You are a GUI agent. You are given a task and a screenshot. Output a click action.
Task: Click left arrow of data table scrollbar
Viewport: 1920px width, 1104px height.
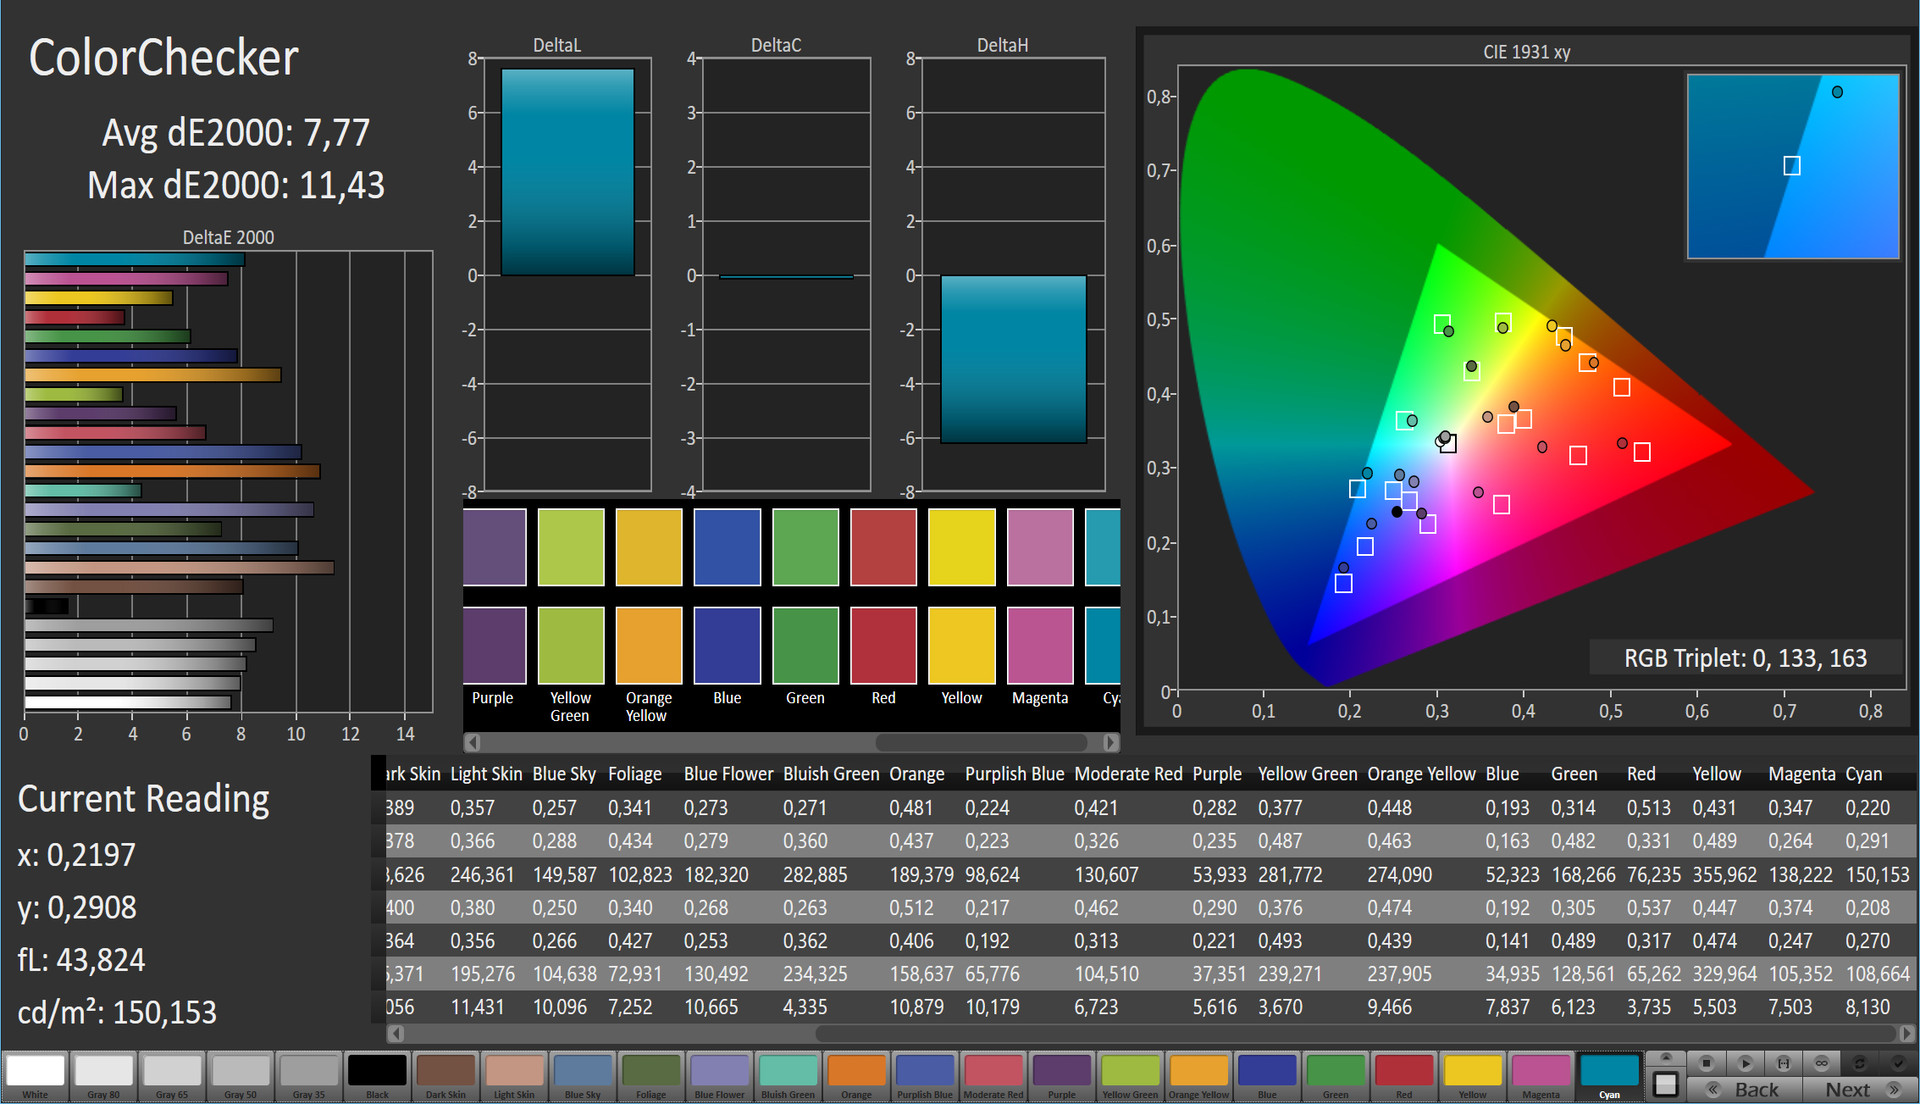click(396, 1033)
